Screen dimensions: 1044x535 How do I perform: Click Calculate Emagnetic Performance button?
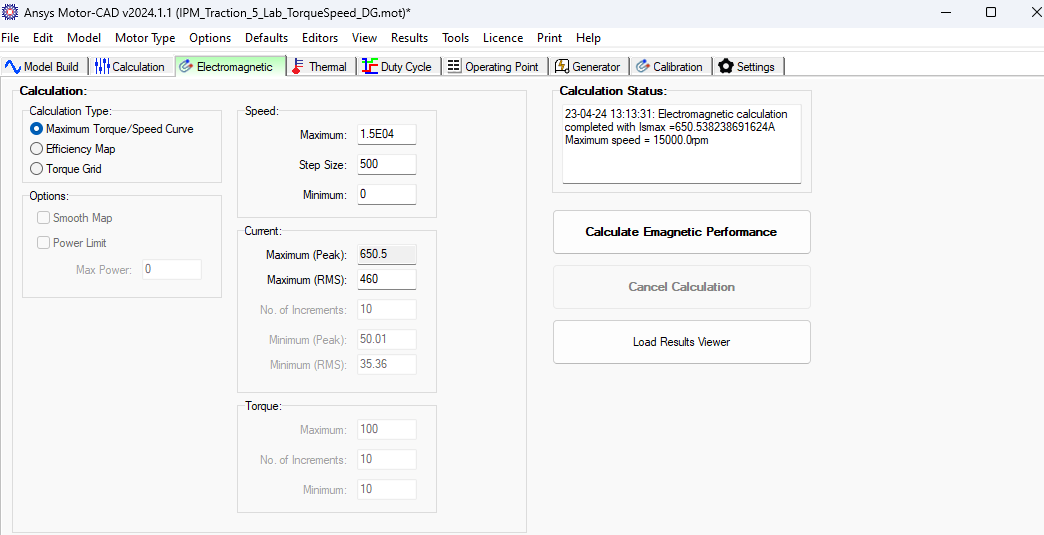(x=682, y=232)
